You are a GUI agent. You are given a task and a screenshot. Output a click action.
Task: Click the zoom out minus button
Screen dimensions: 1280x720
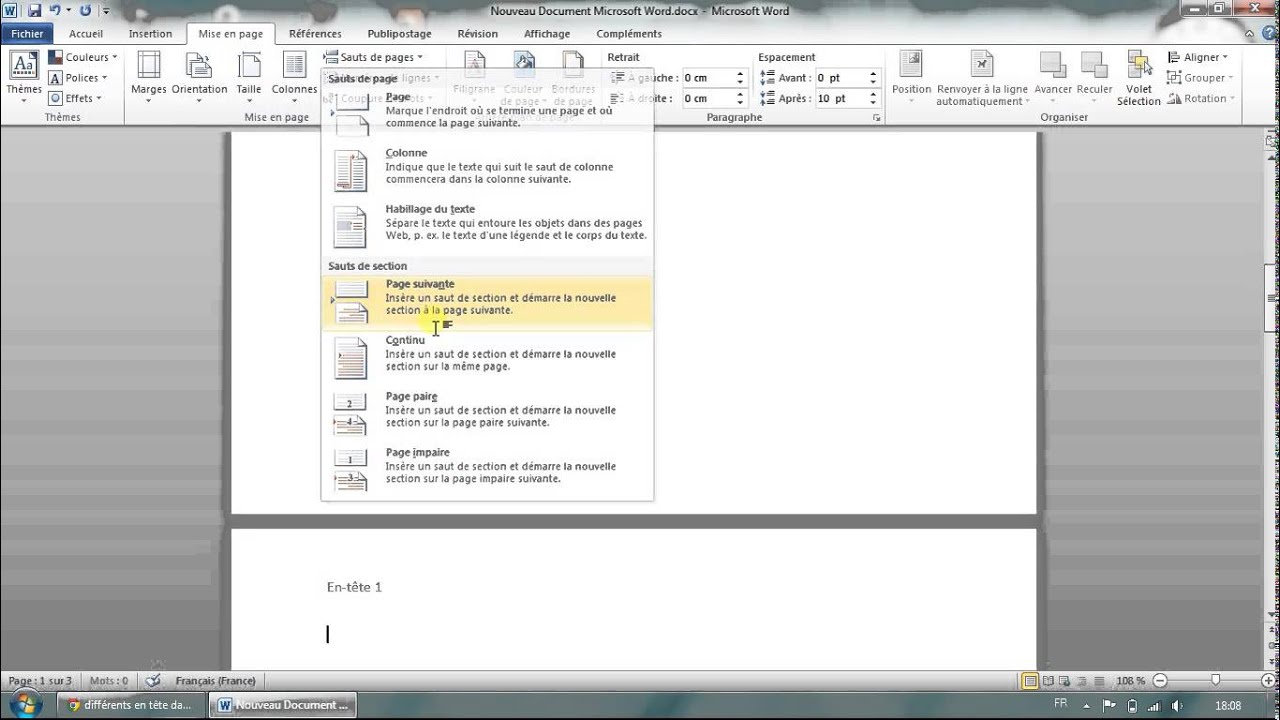(1160, 681)
